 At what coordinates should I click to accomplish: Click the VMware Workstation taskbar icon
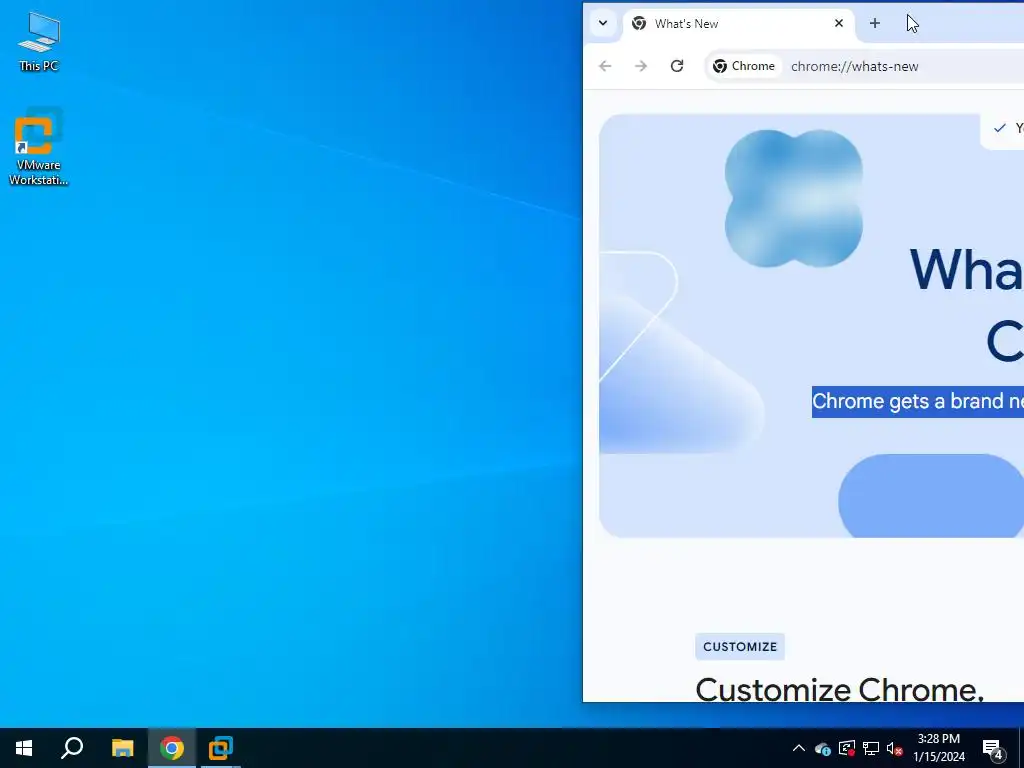[x=221, y=748]
